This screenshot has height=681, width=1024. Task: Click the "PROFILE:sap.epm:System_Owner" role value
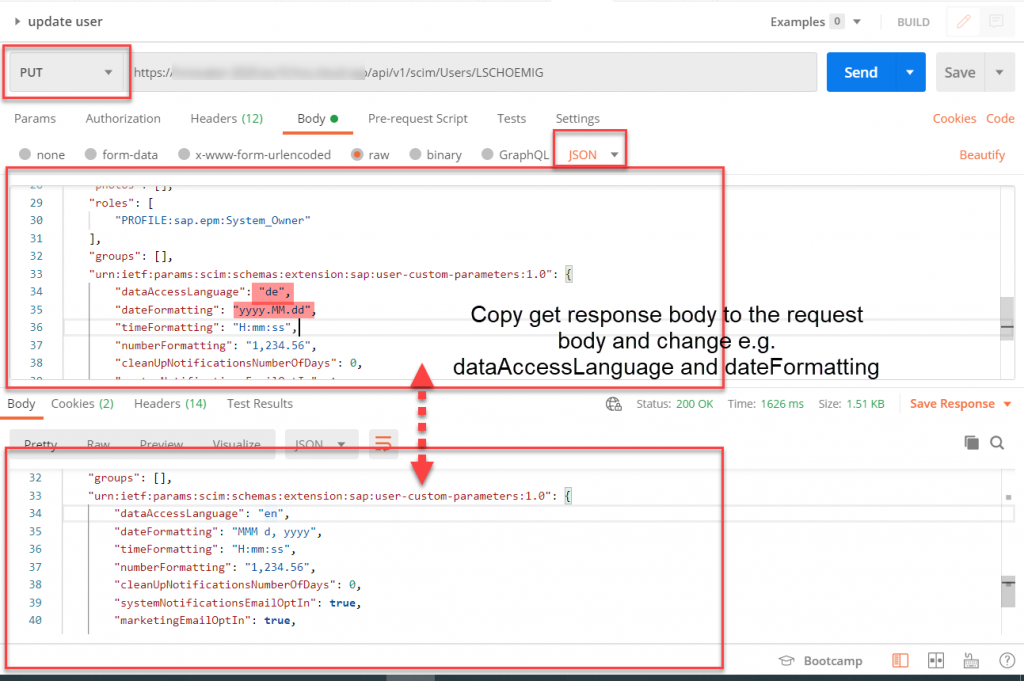213,221
